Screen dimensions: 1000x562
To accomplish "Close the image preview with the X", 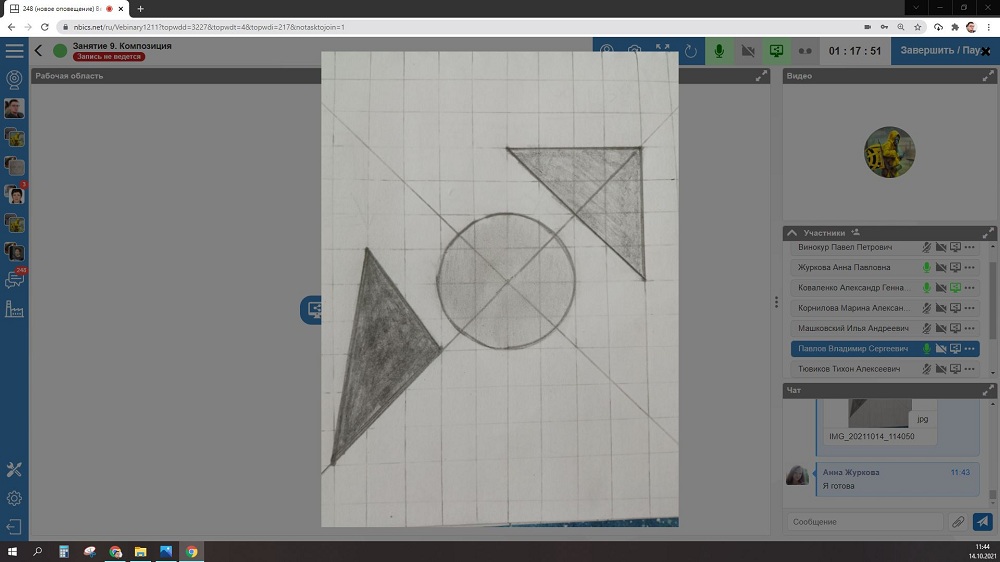I will 985,51.
